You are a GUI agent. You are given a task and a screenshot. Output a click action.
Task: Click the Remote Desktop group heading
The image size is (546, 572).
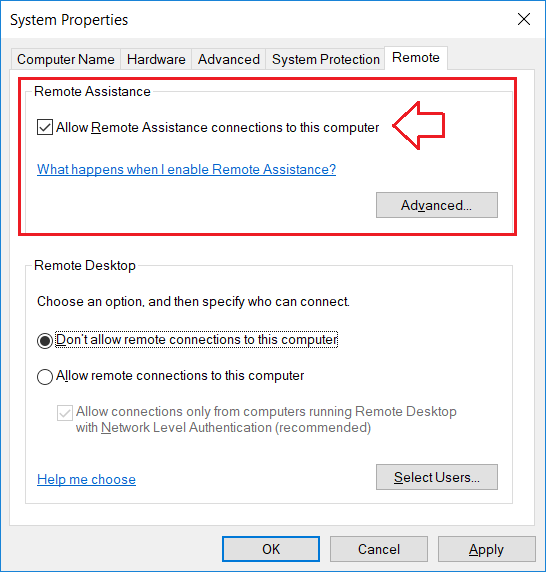point(85,265)
